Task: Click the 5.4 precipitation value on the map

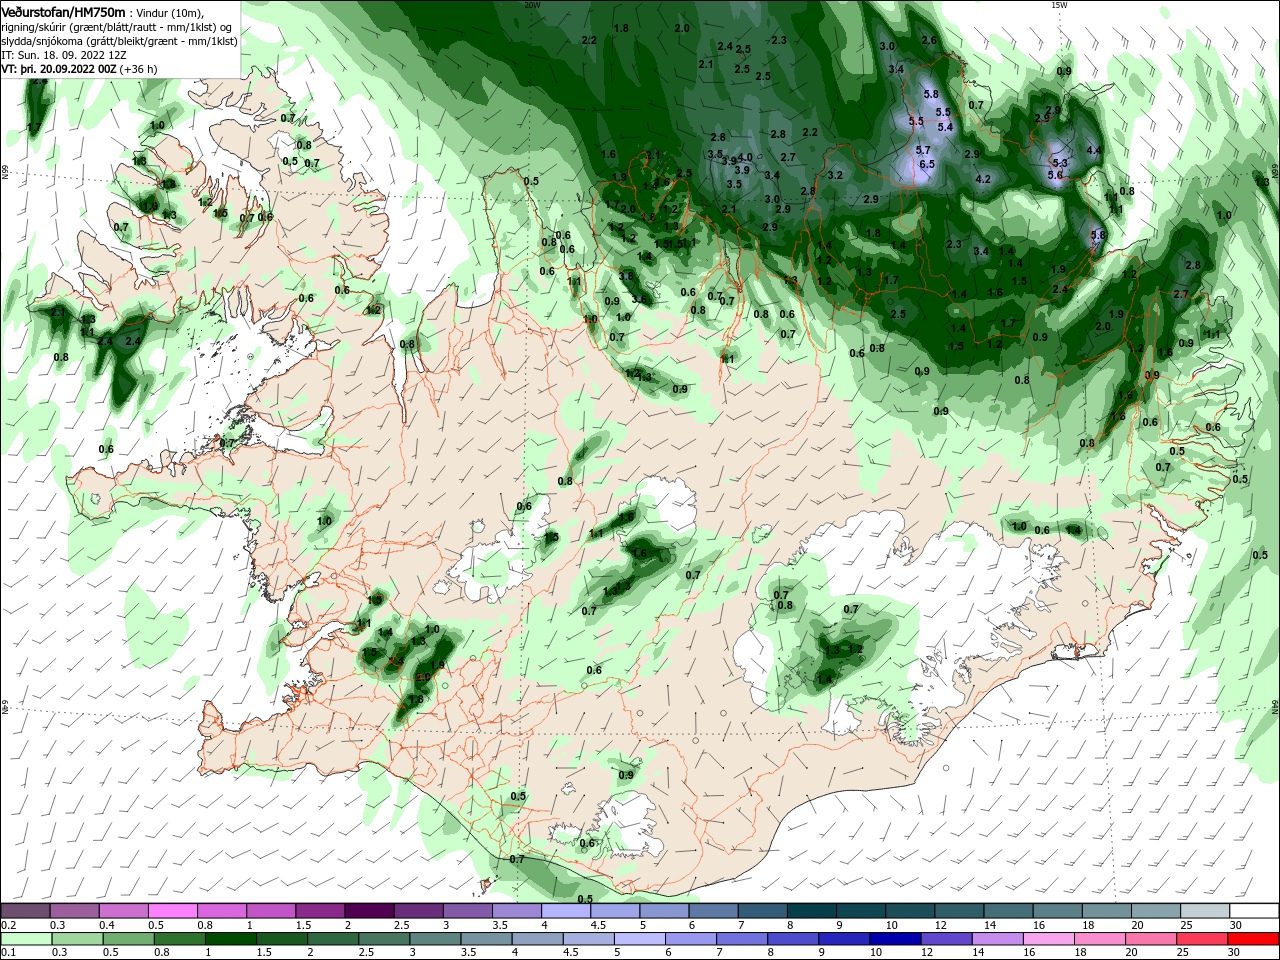Action: [x=944, y=127]
